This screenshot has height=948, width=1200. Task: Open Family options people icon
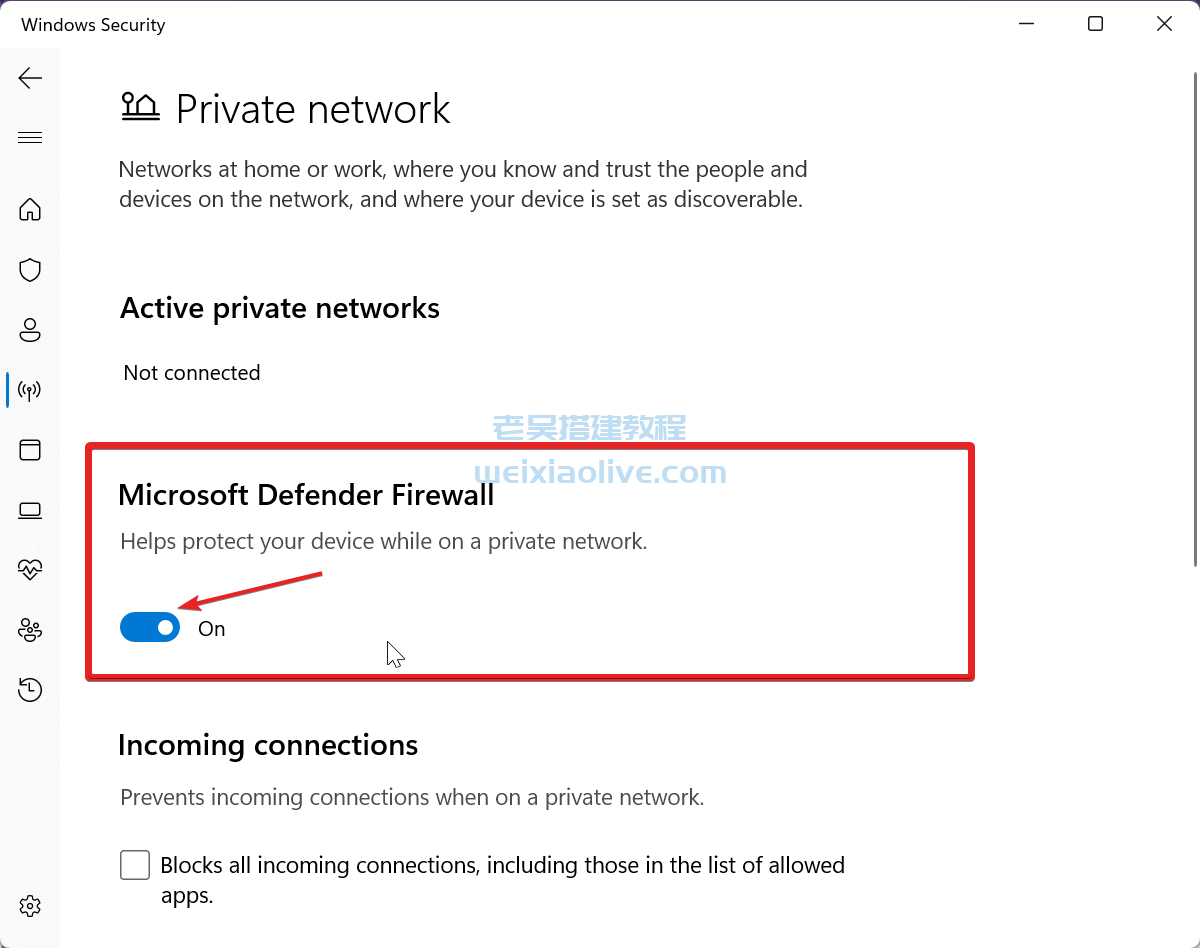(30, 630)
